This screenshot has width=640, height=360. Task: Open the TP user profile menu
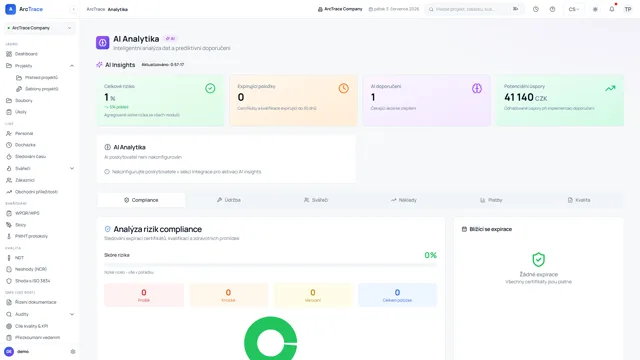pyautogui.click(x=628, y=9)
